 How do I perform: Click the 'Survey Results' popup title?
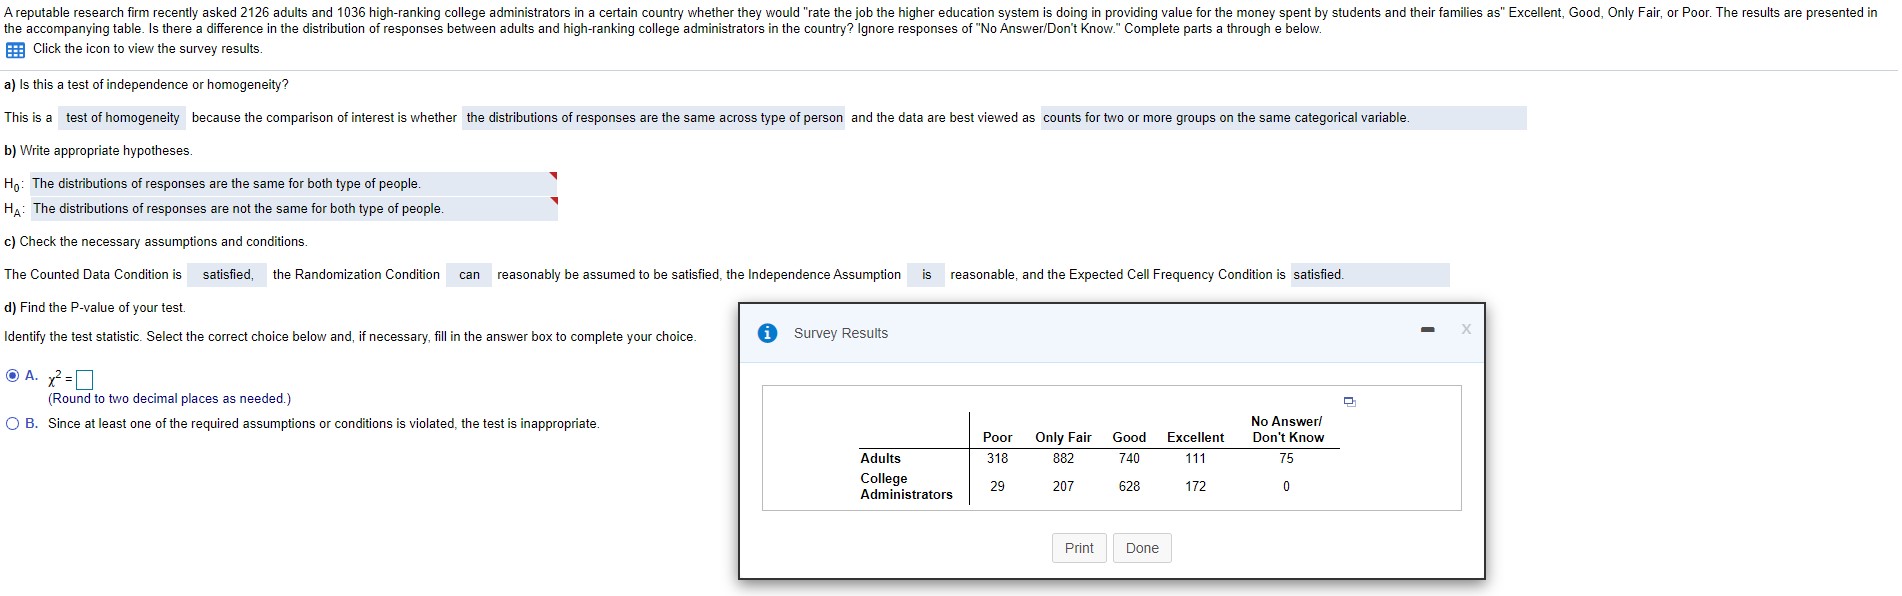coord(840,334)
